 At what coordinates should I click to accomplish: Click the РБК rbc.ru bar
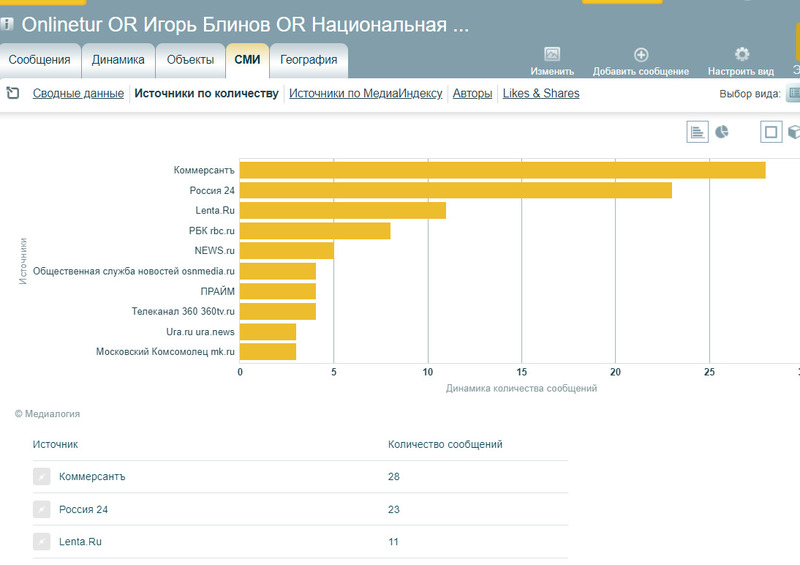[x=315, y=231]
